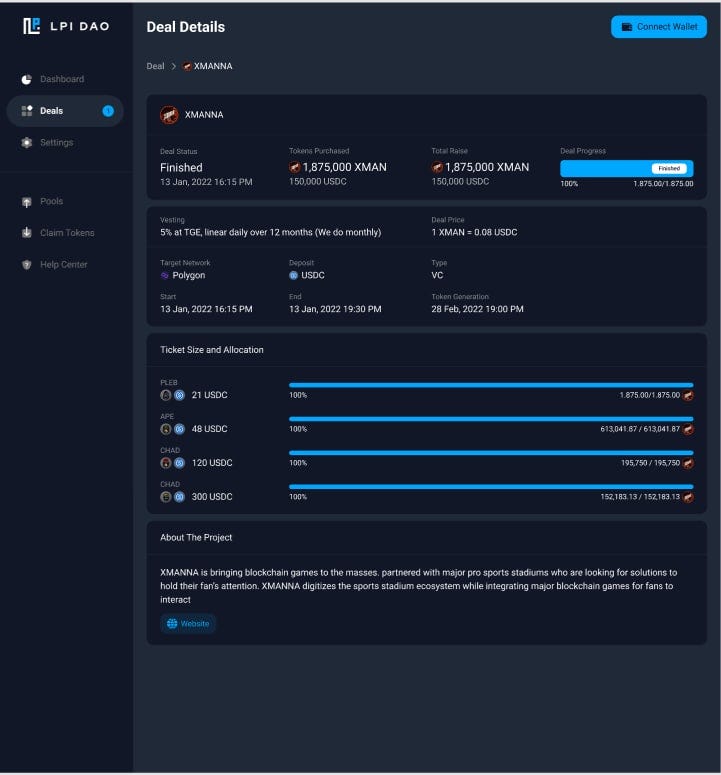The image size is (721, 775).
Task: Click the token icon after 613,041.87 allocation
Action: [x=688, y=429]
